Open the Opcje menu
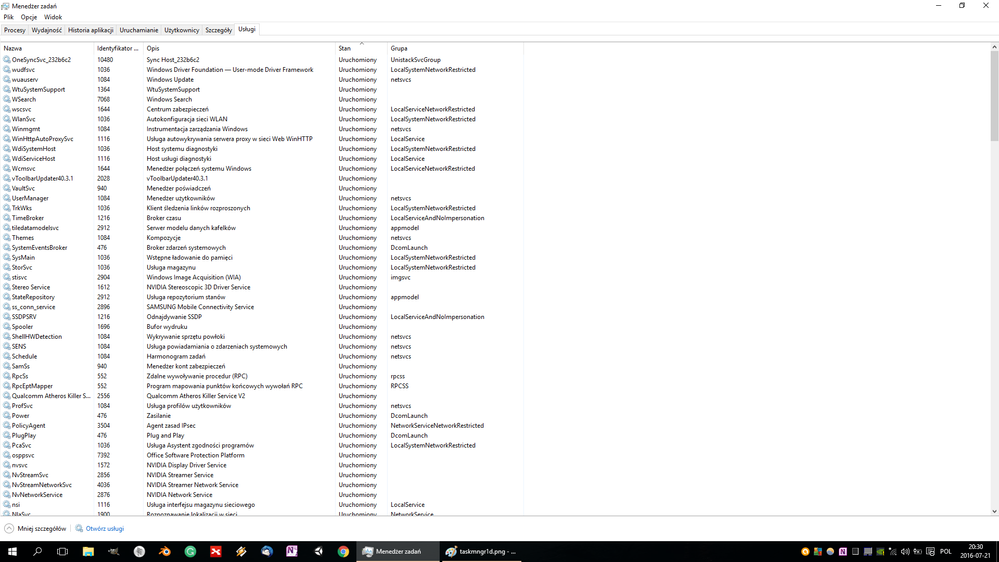 pyautogui.click(x=29, y=17)
